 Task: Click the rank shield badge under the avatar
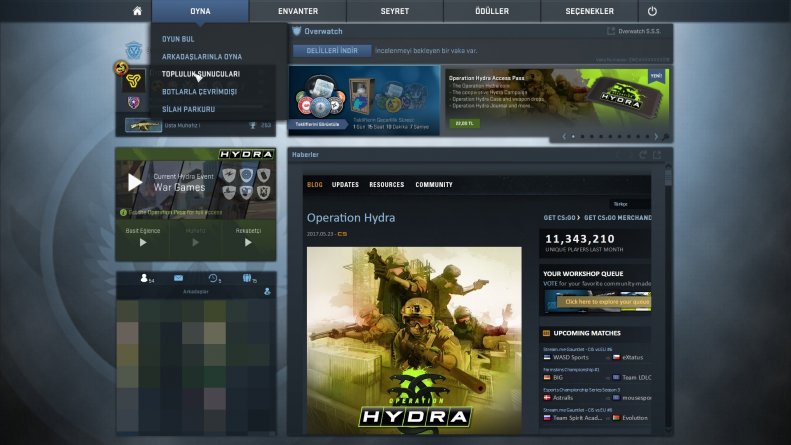[x=133, y=102]
